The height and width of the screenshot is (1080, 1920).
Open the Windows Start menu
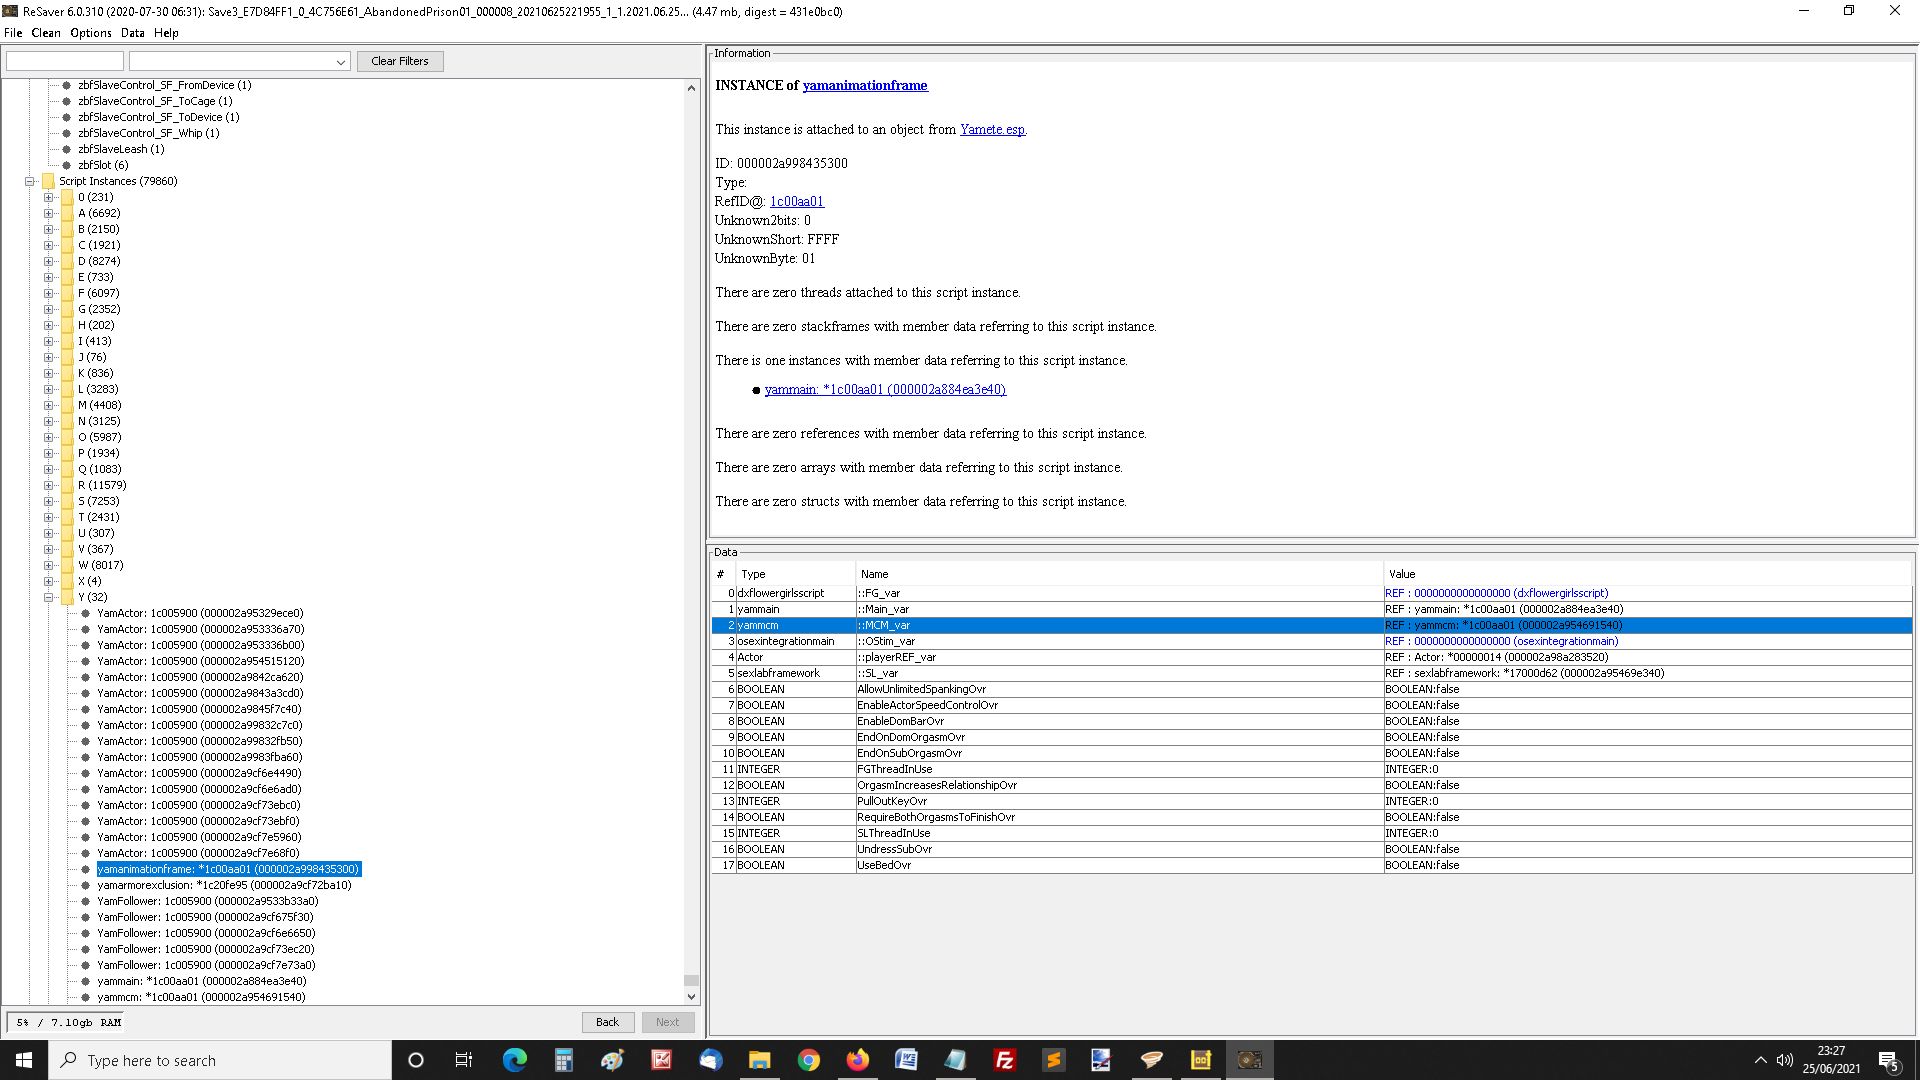tap(24, 1060)
